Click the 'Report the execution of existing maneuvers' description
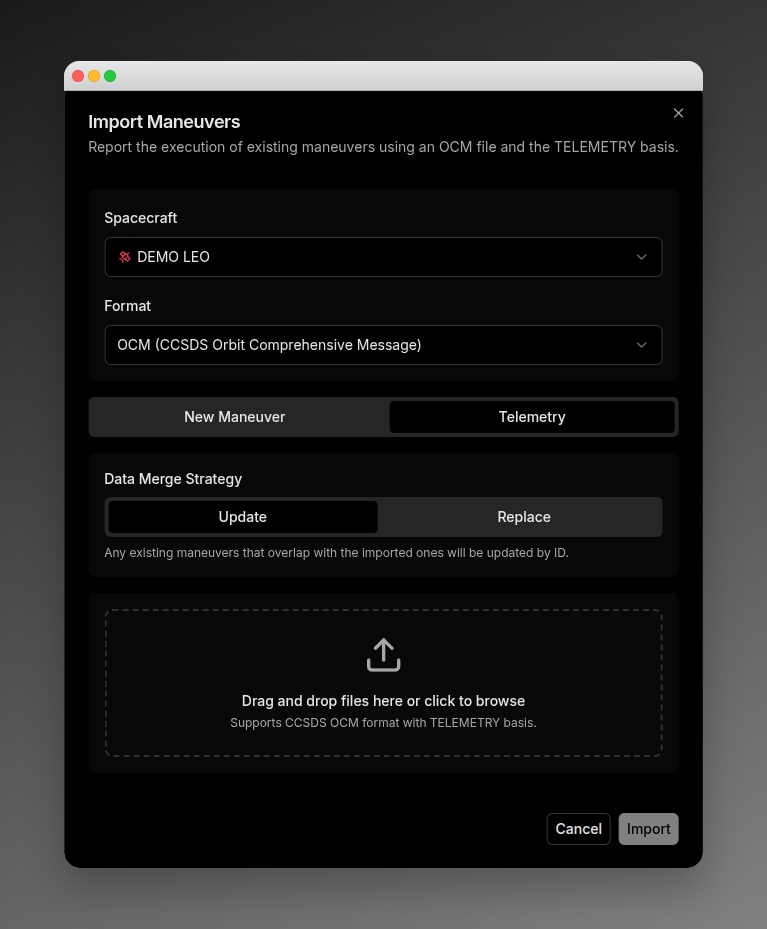The image size is (767, 929). (x=383, y=147)
